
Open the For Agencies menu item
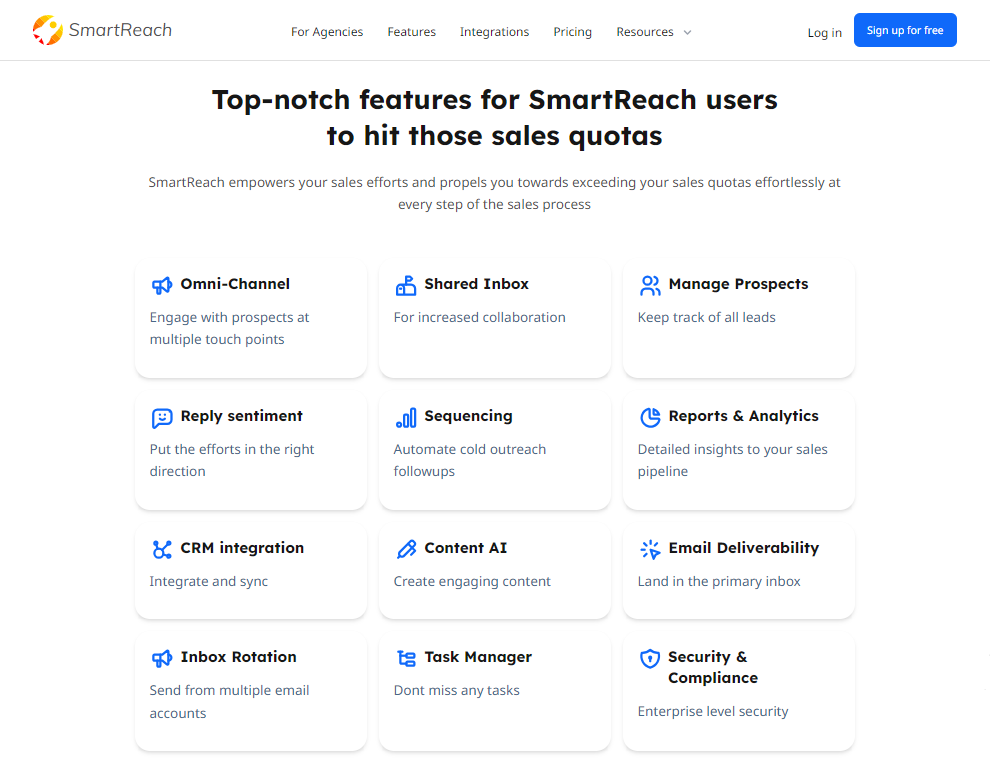click(327, 32)
